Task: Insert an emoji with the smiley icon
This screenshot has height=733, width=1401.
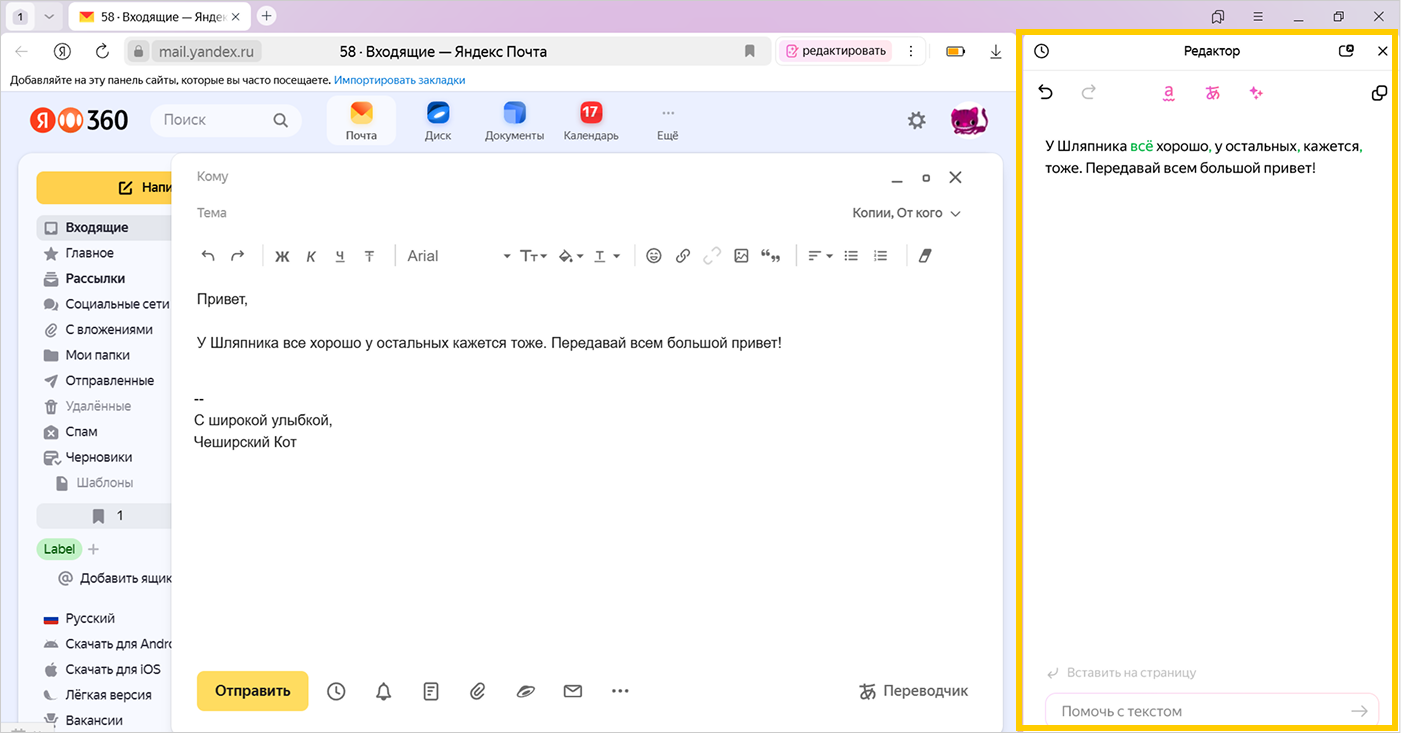Action: [654, 256]
